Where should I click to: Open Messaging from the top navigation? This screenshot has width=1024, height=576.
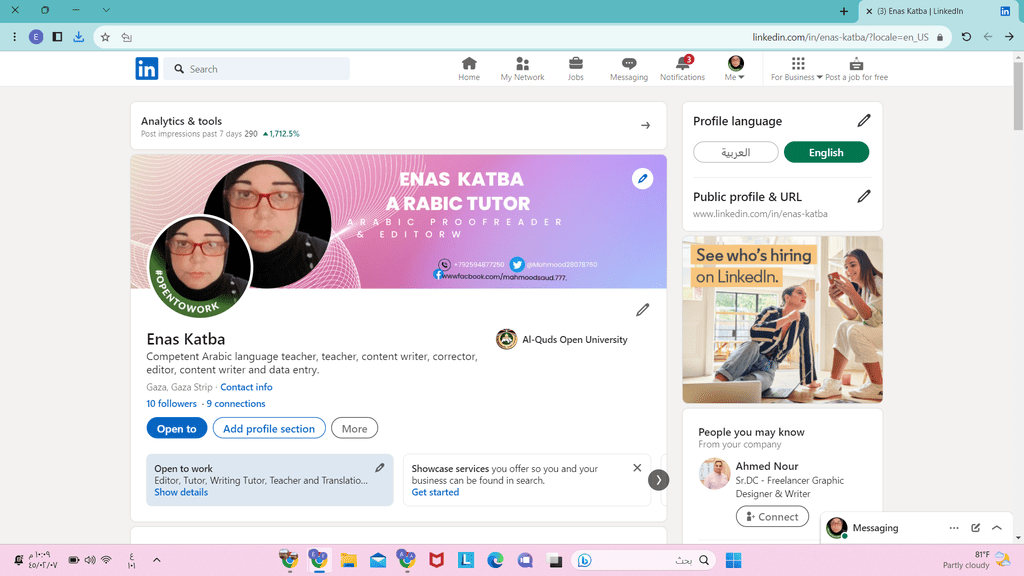tap(628, 69)
